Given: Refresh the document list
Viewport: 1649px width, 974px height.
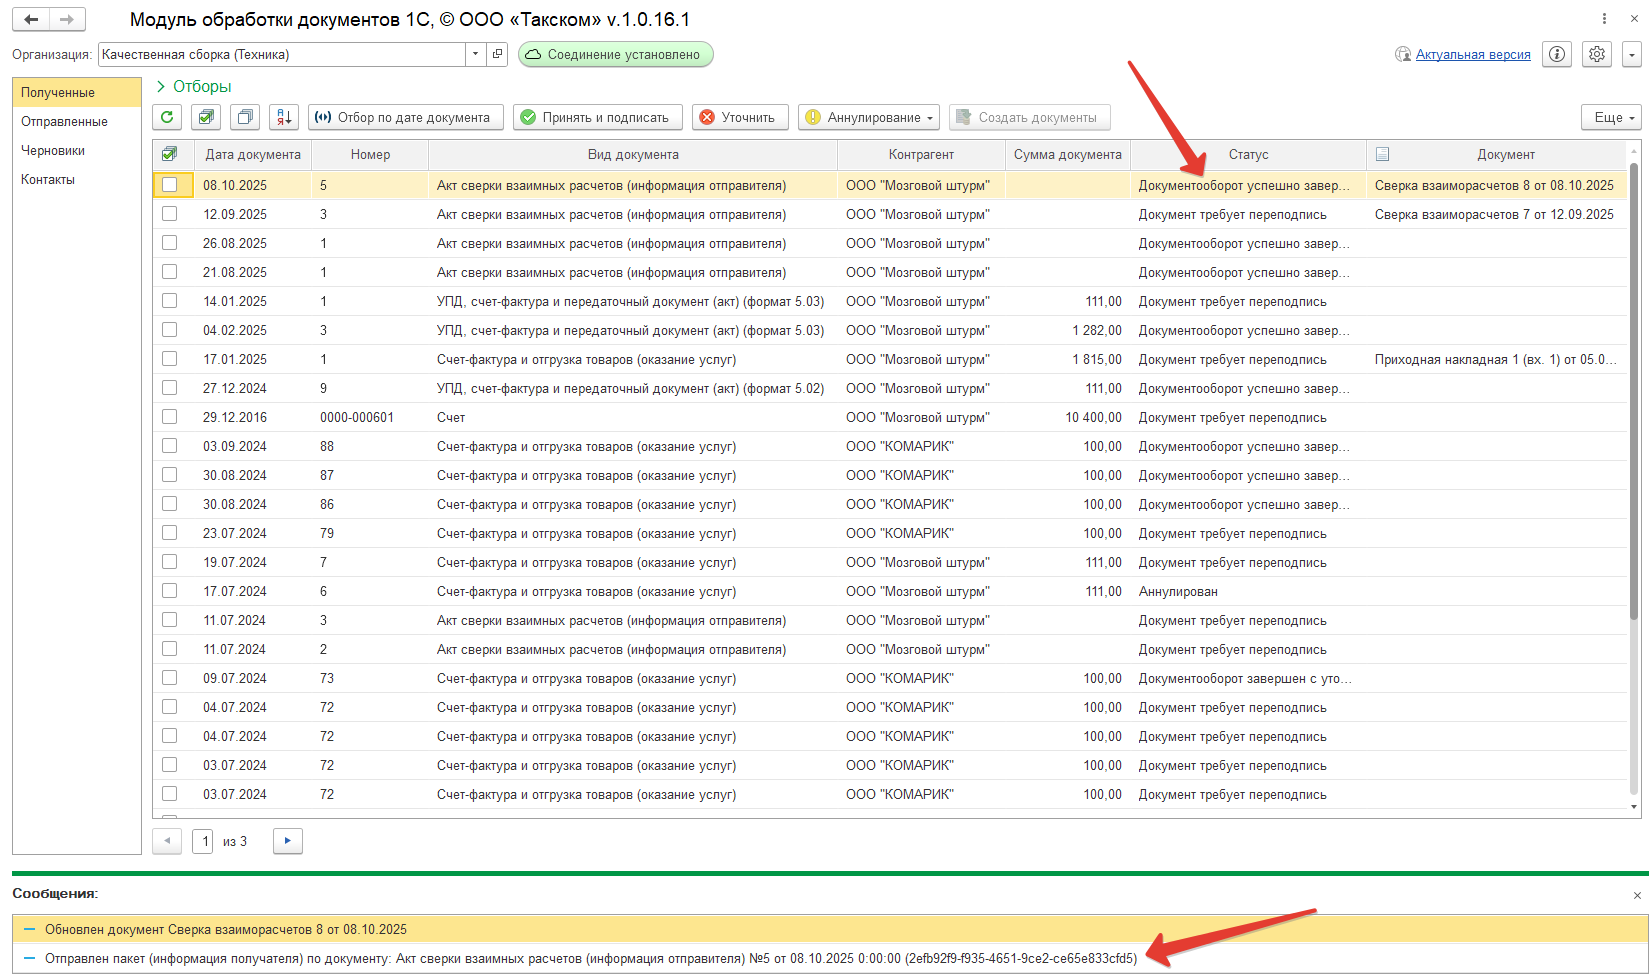Looking at the screenshot, I should 167,117.
